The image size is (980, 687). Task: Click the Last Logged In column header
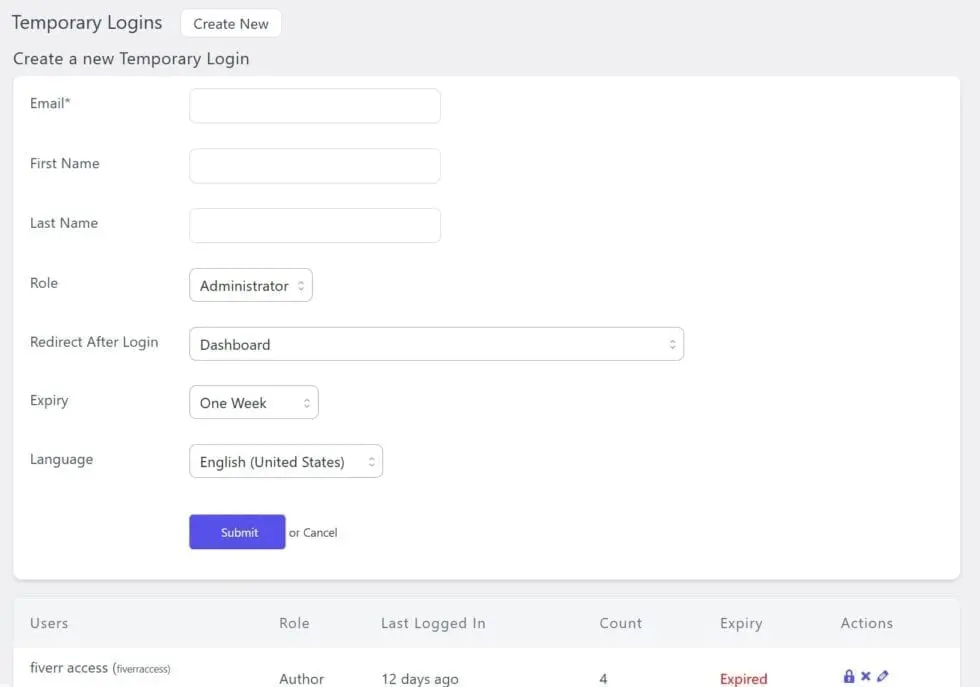[x=433, y=623]
